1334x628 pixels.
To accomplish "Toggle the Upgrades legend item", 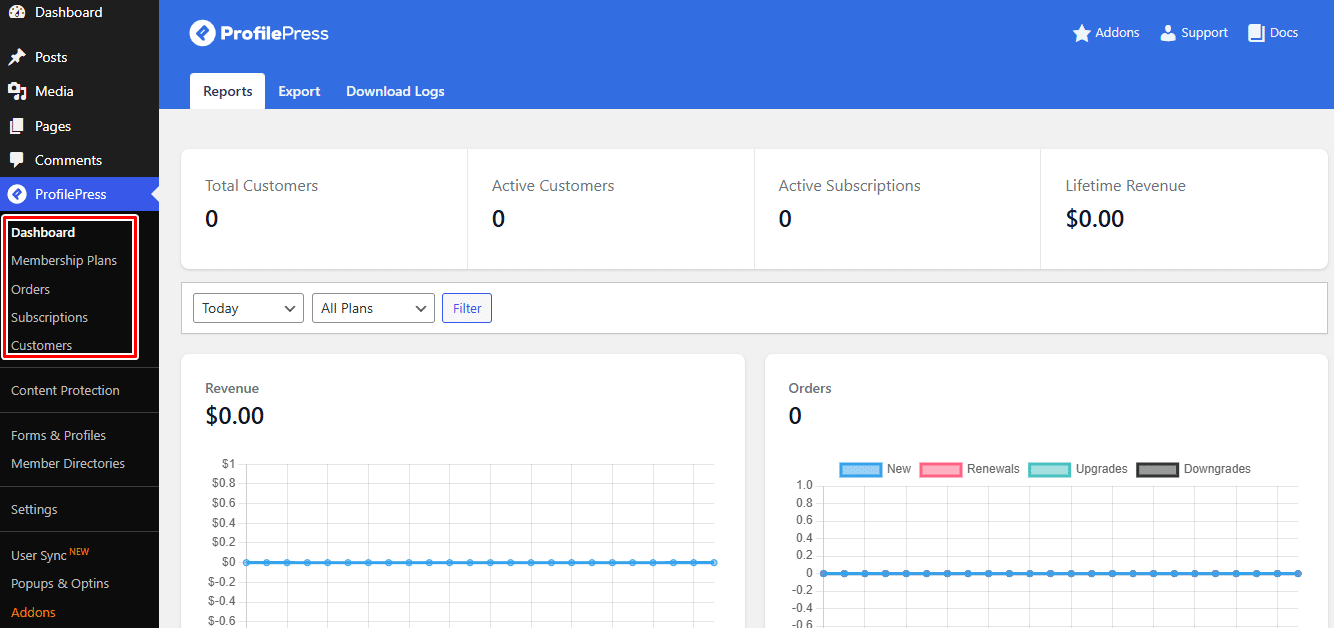I will tap(1076, 469).
